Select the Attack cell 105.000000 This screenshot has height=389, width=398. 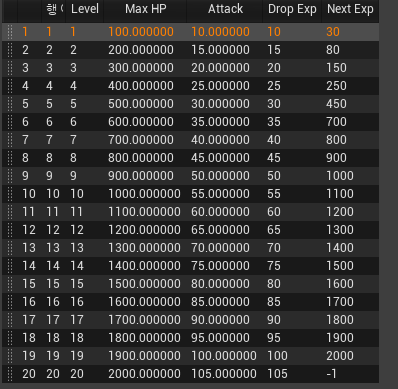224,374
